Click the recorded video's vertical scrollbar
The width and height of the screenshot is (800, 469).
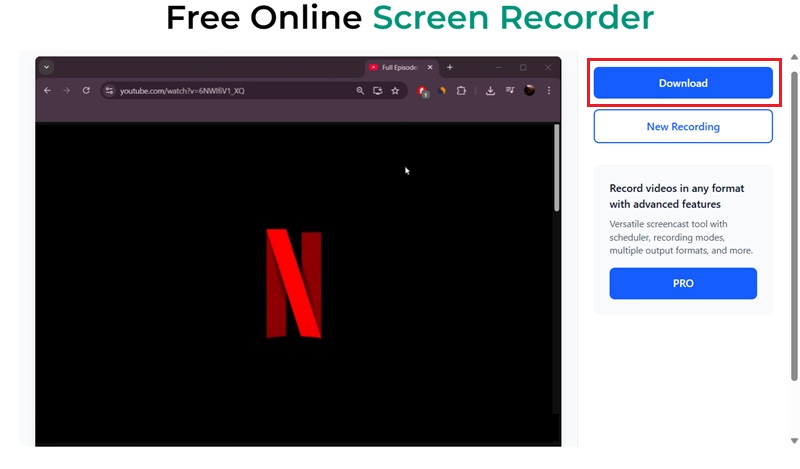pos(556,170)
